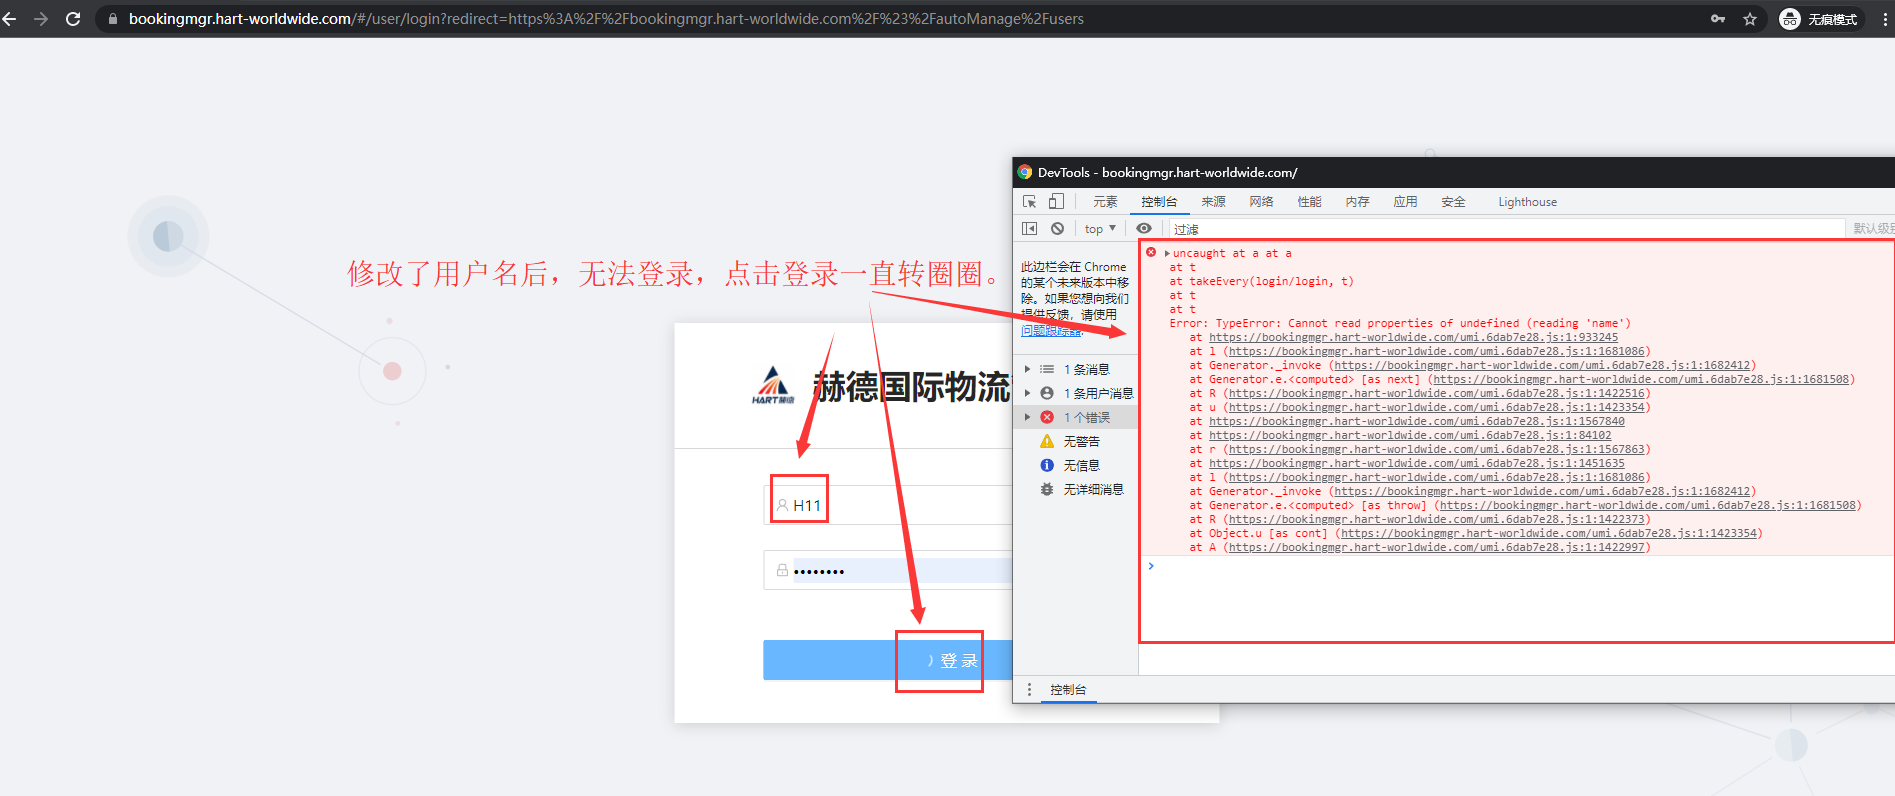The width and height of the screenshot is (1895, 796).
Task: Click the 过滤 console filter field
Action: [x=1500, y=229]
